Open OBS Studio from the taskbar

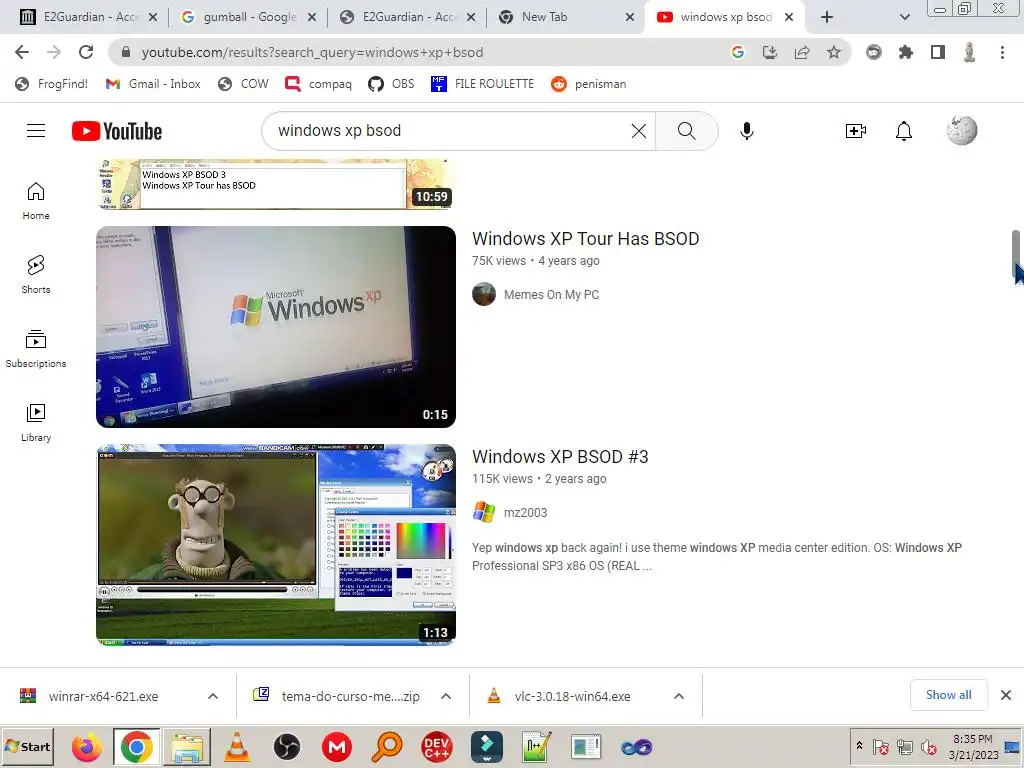click(287, 747)
